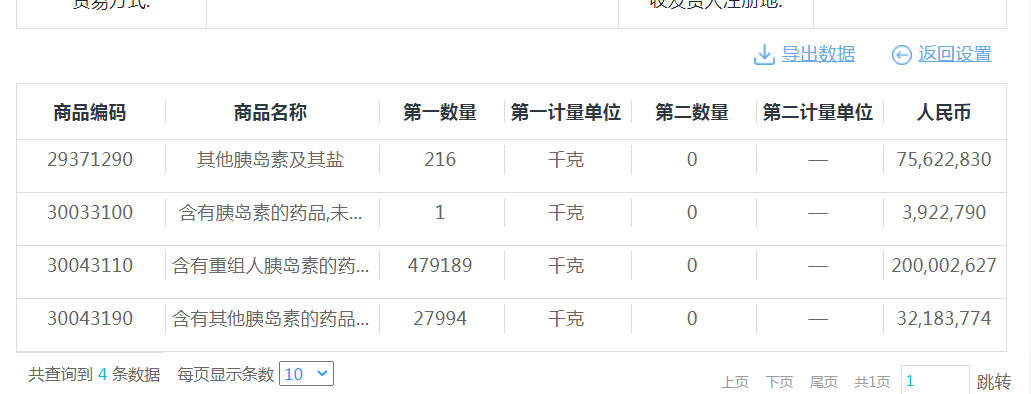The width and height of the screenshot is (1031, 394).
Task: Click RMB amount 32,183,774
Action: coord(944,318)
